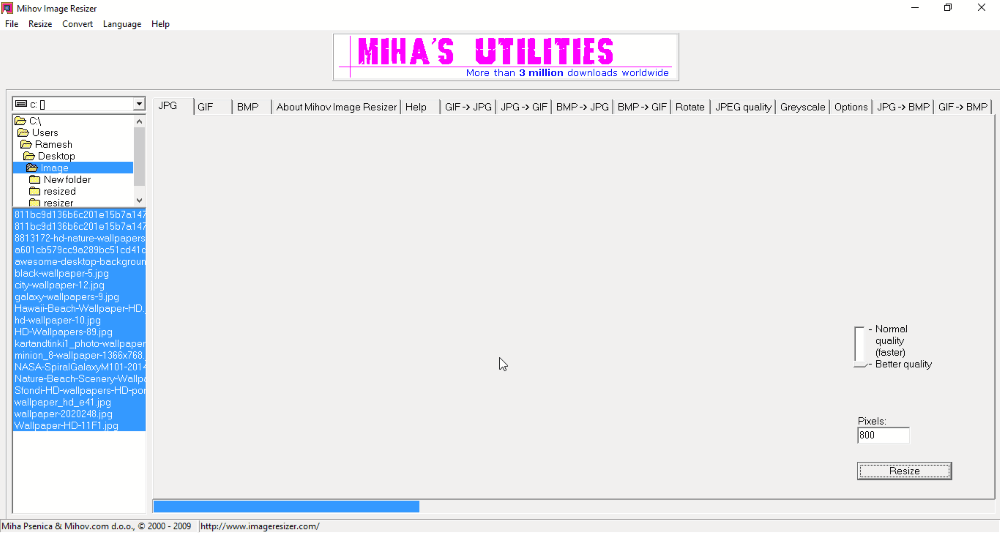The image size is (1000, 533).
Task: Select file Stondi-HD-wallpapers-HD
Action: coord(79,390)
